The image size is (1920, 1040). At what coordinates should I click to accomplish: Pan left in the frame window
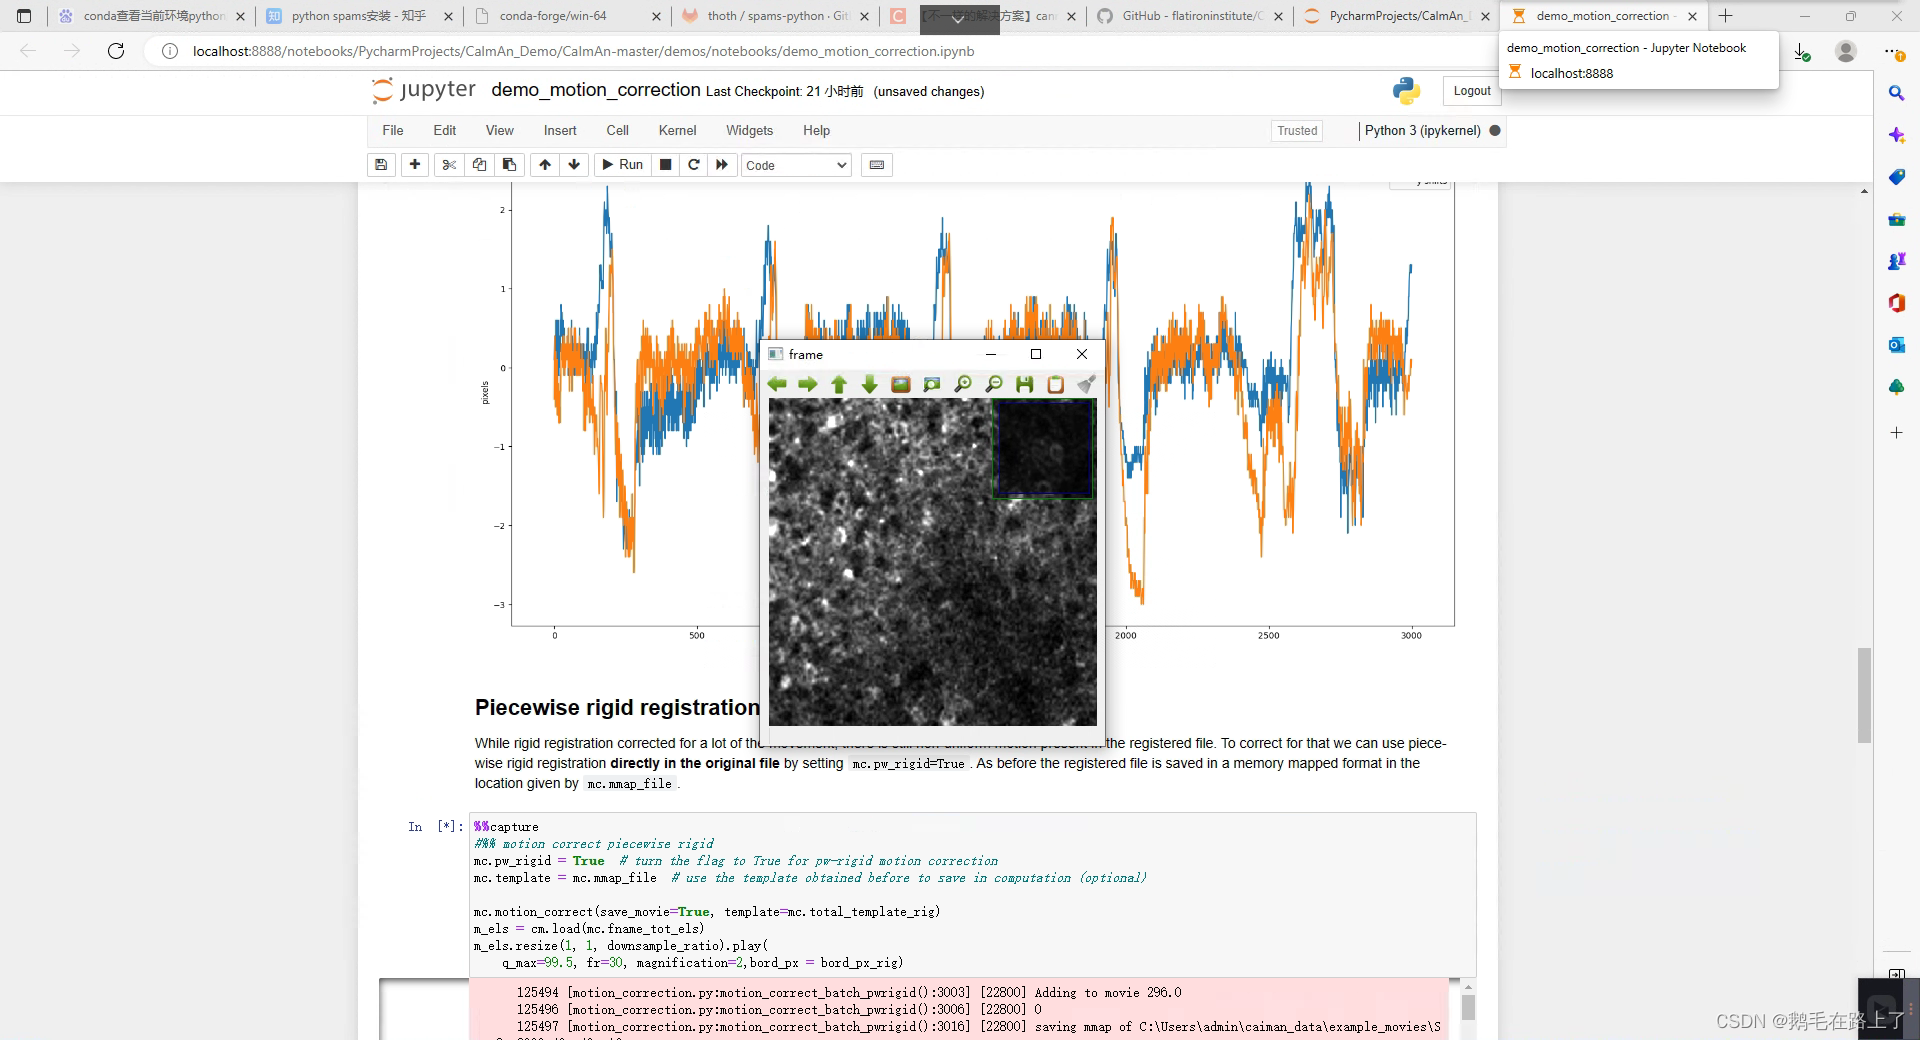tap(777, 384)
